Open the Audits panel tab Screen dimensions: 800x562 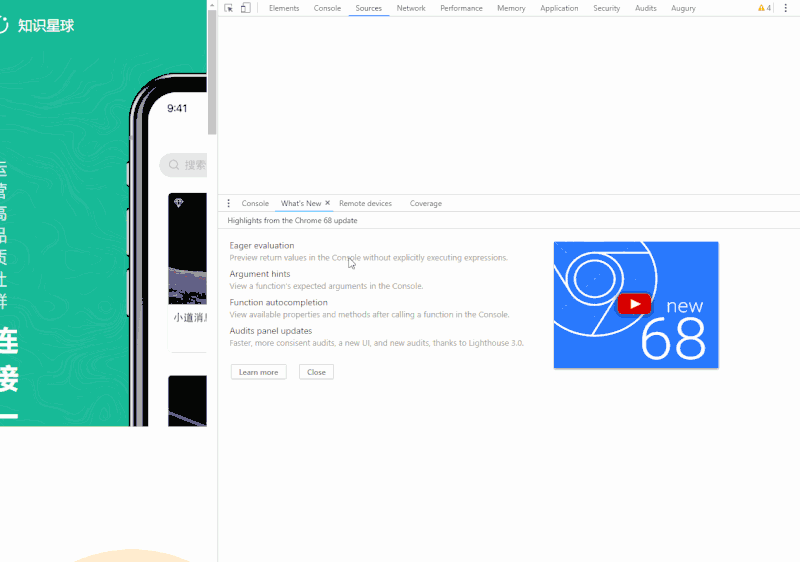(x=645, y=8)
